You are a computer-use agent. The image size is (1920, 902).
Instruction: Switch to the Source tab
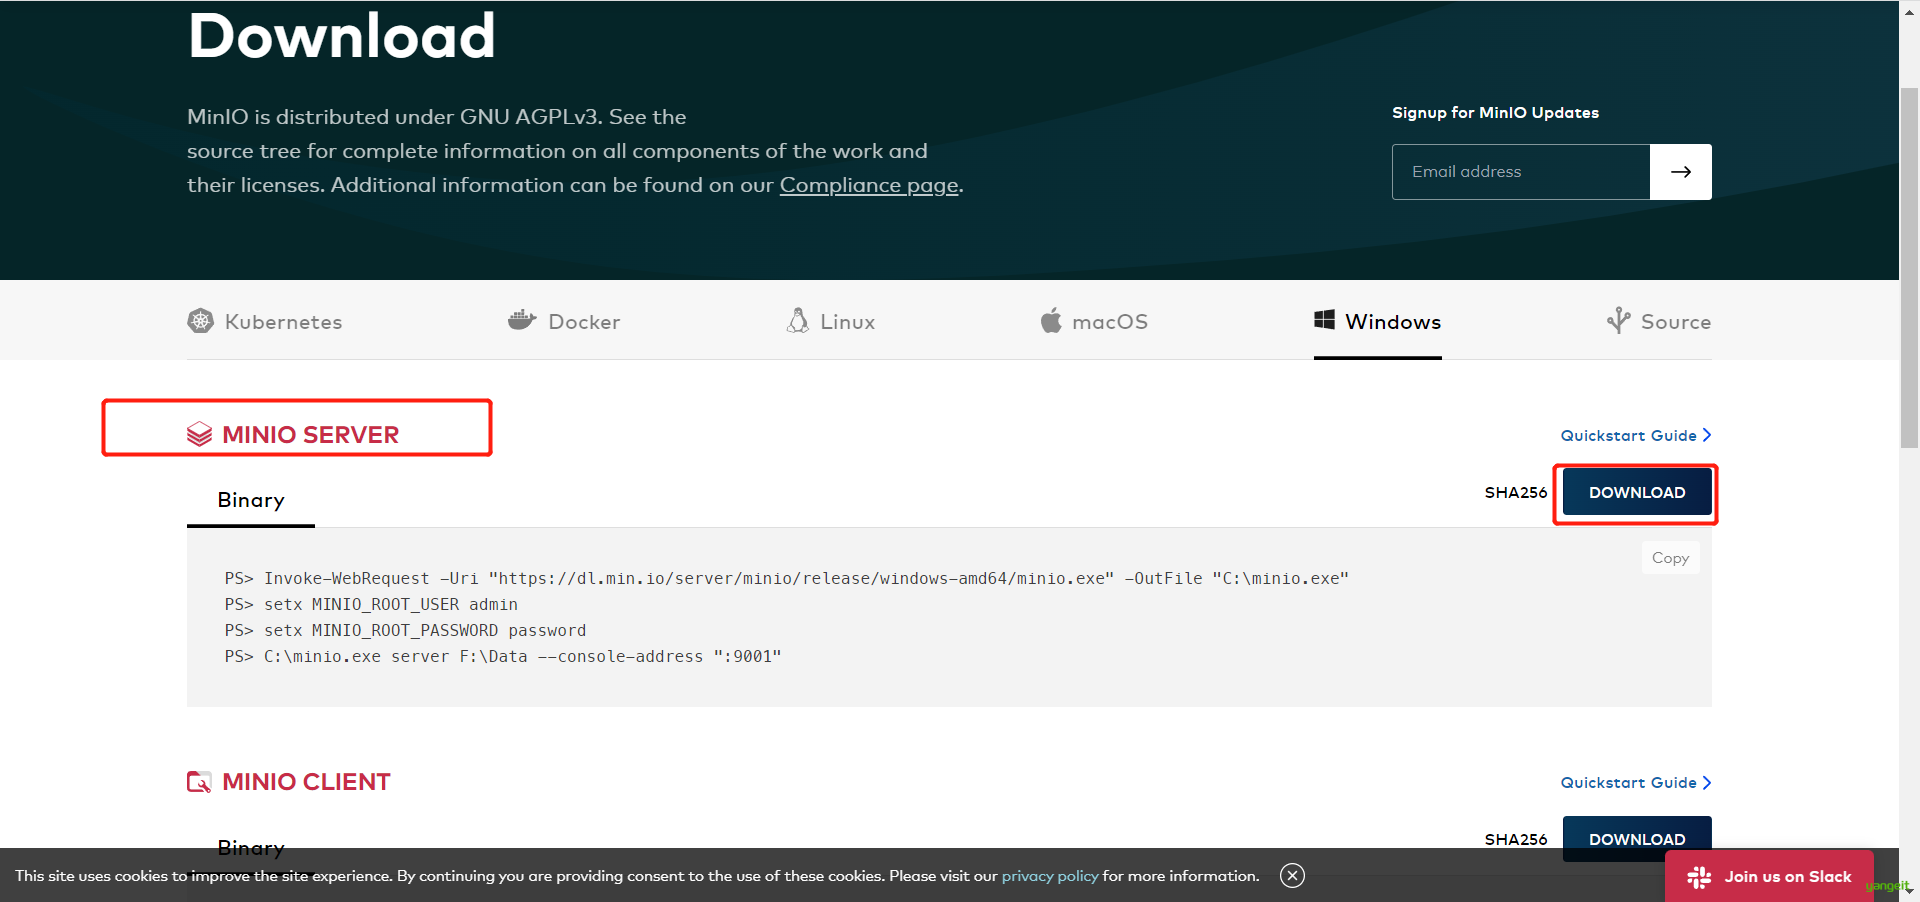pos(1659,321)
